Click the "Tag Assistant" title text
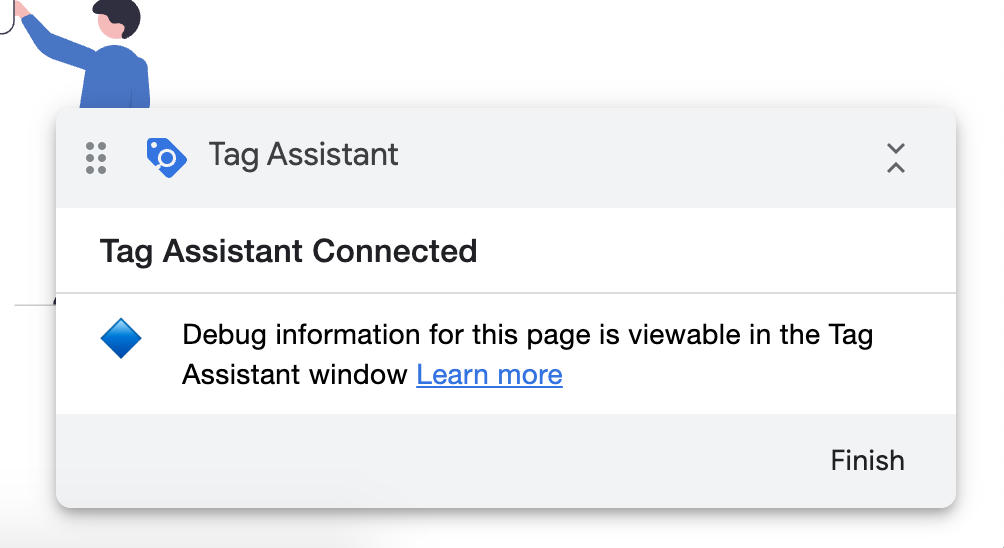The width and height of the screenshot is (1004, 548). (x=303, y=155)
